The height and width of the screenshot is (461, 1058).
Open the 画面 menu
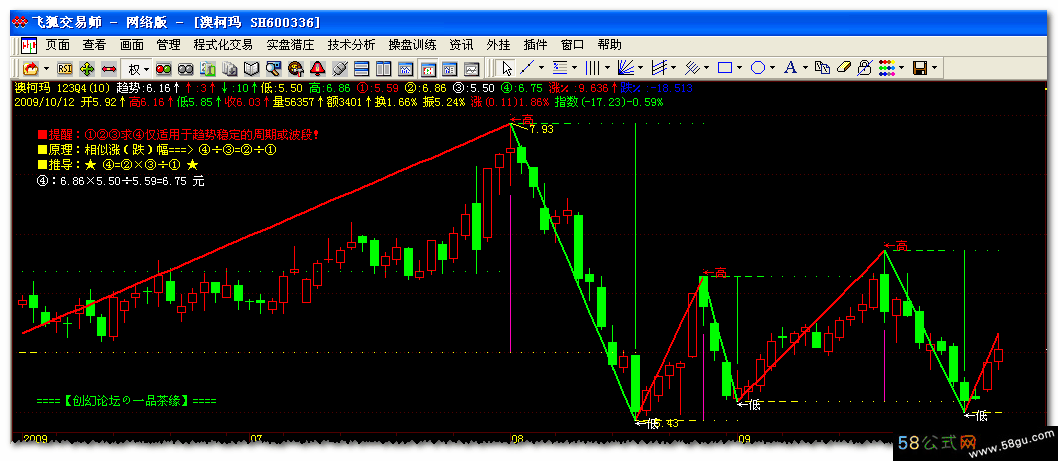[132, 45]
